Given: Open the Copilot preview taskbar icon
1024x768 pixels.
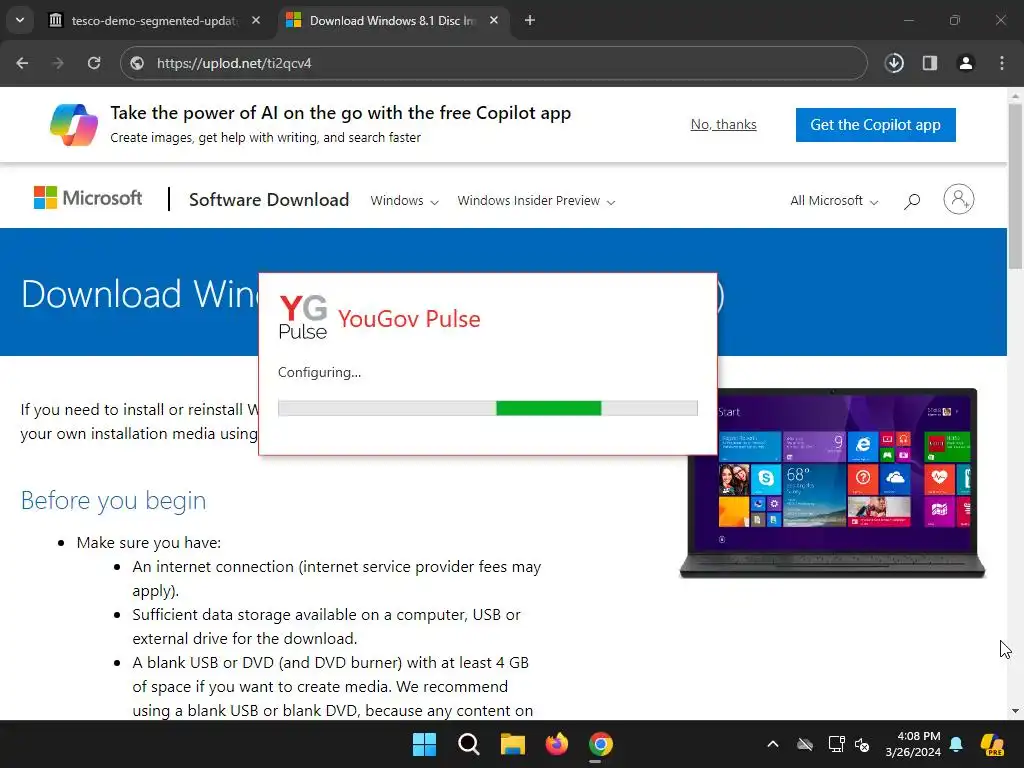Looking at the screenshot, I should tap(993, 744).
